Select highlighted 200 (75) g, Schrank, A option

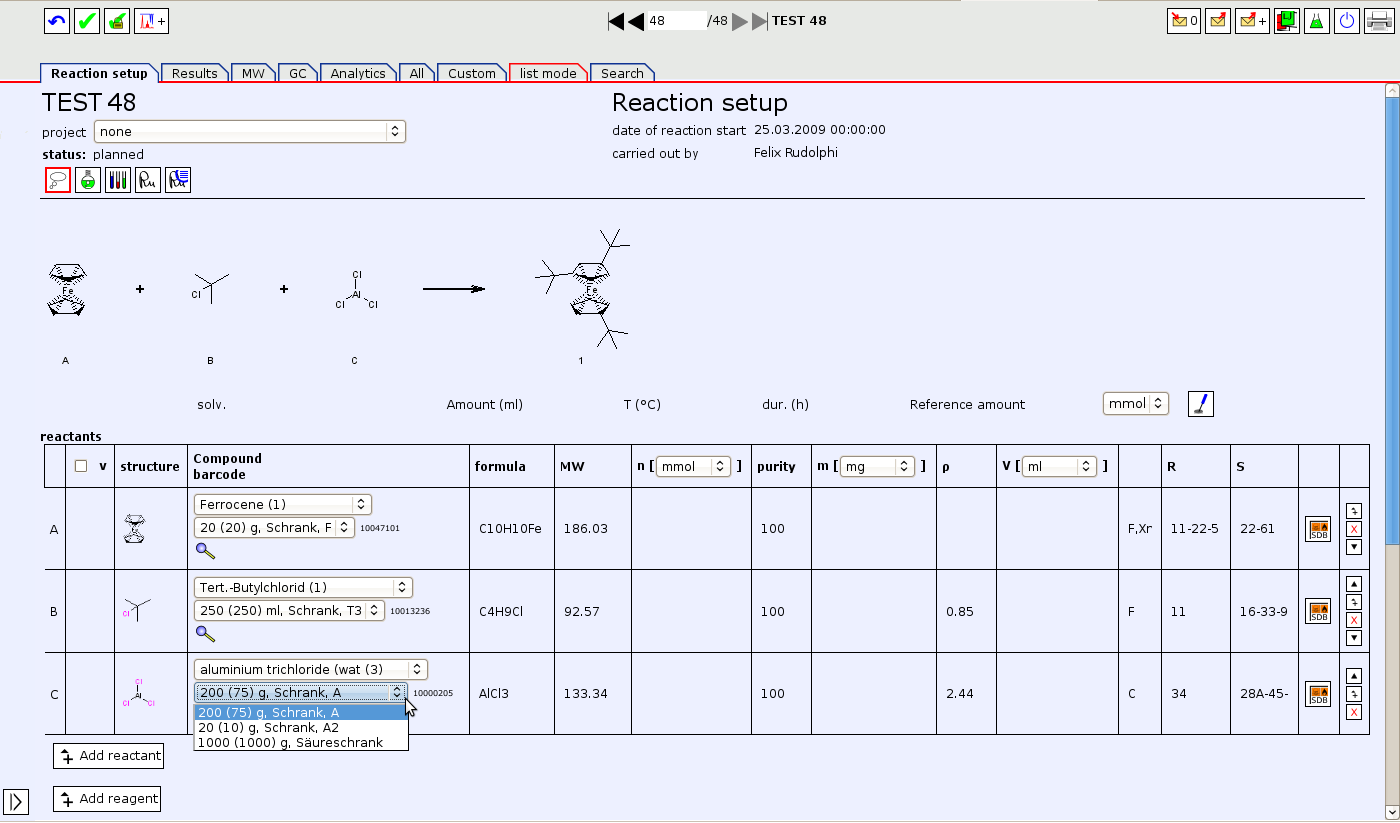pyautogui.click(x=301, y=713)
